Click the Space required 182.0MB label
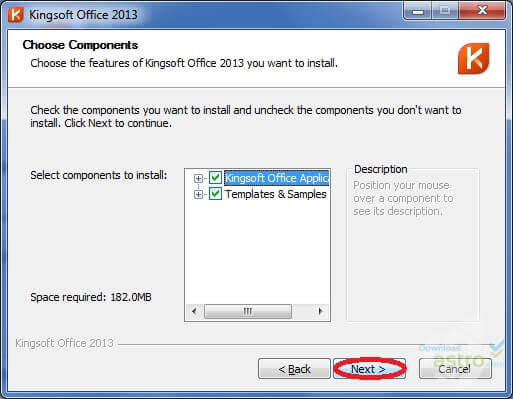 coord(91,297)
